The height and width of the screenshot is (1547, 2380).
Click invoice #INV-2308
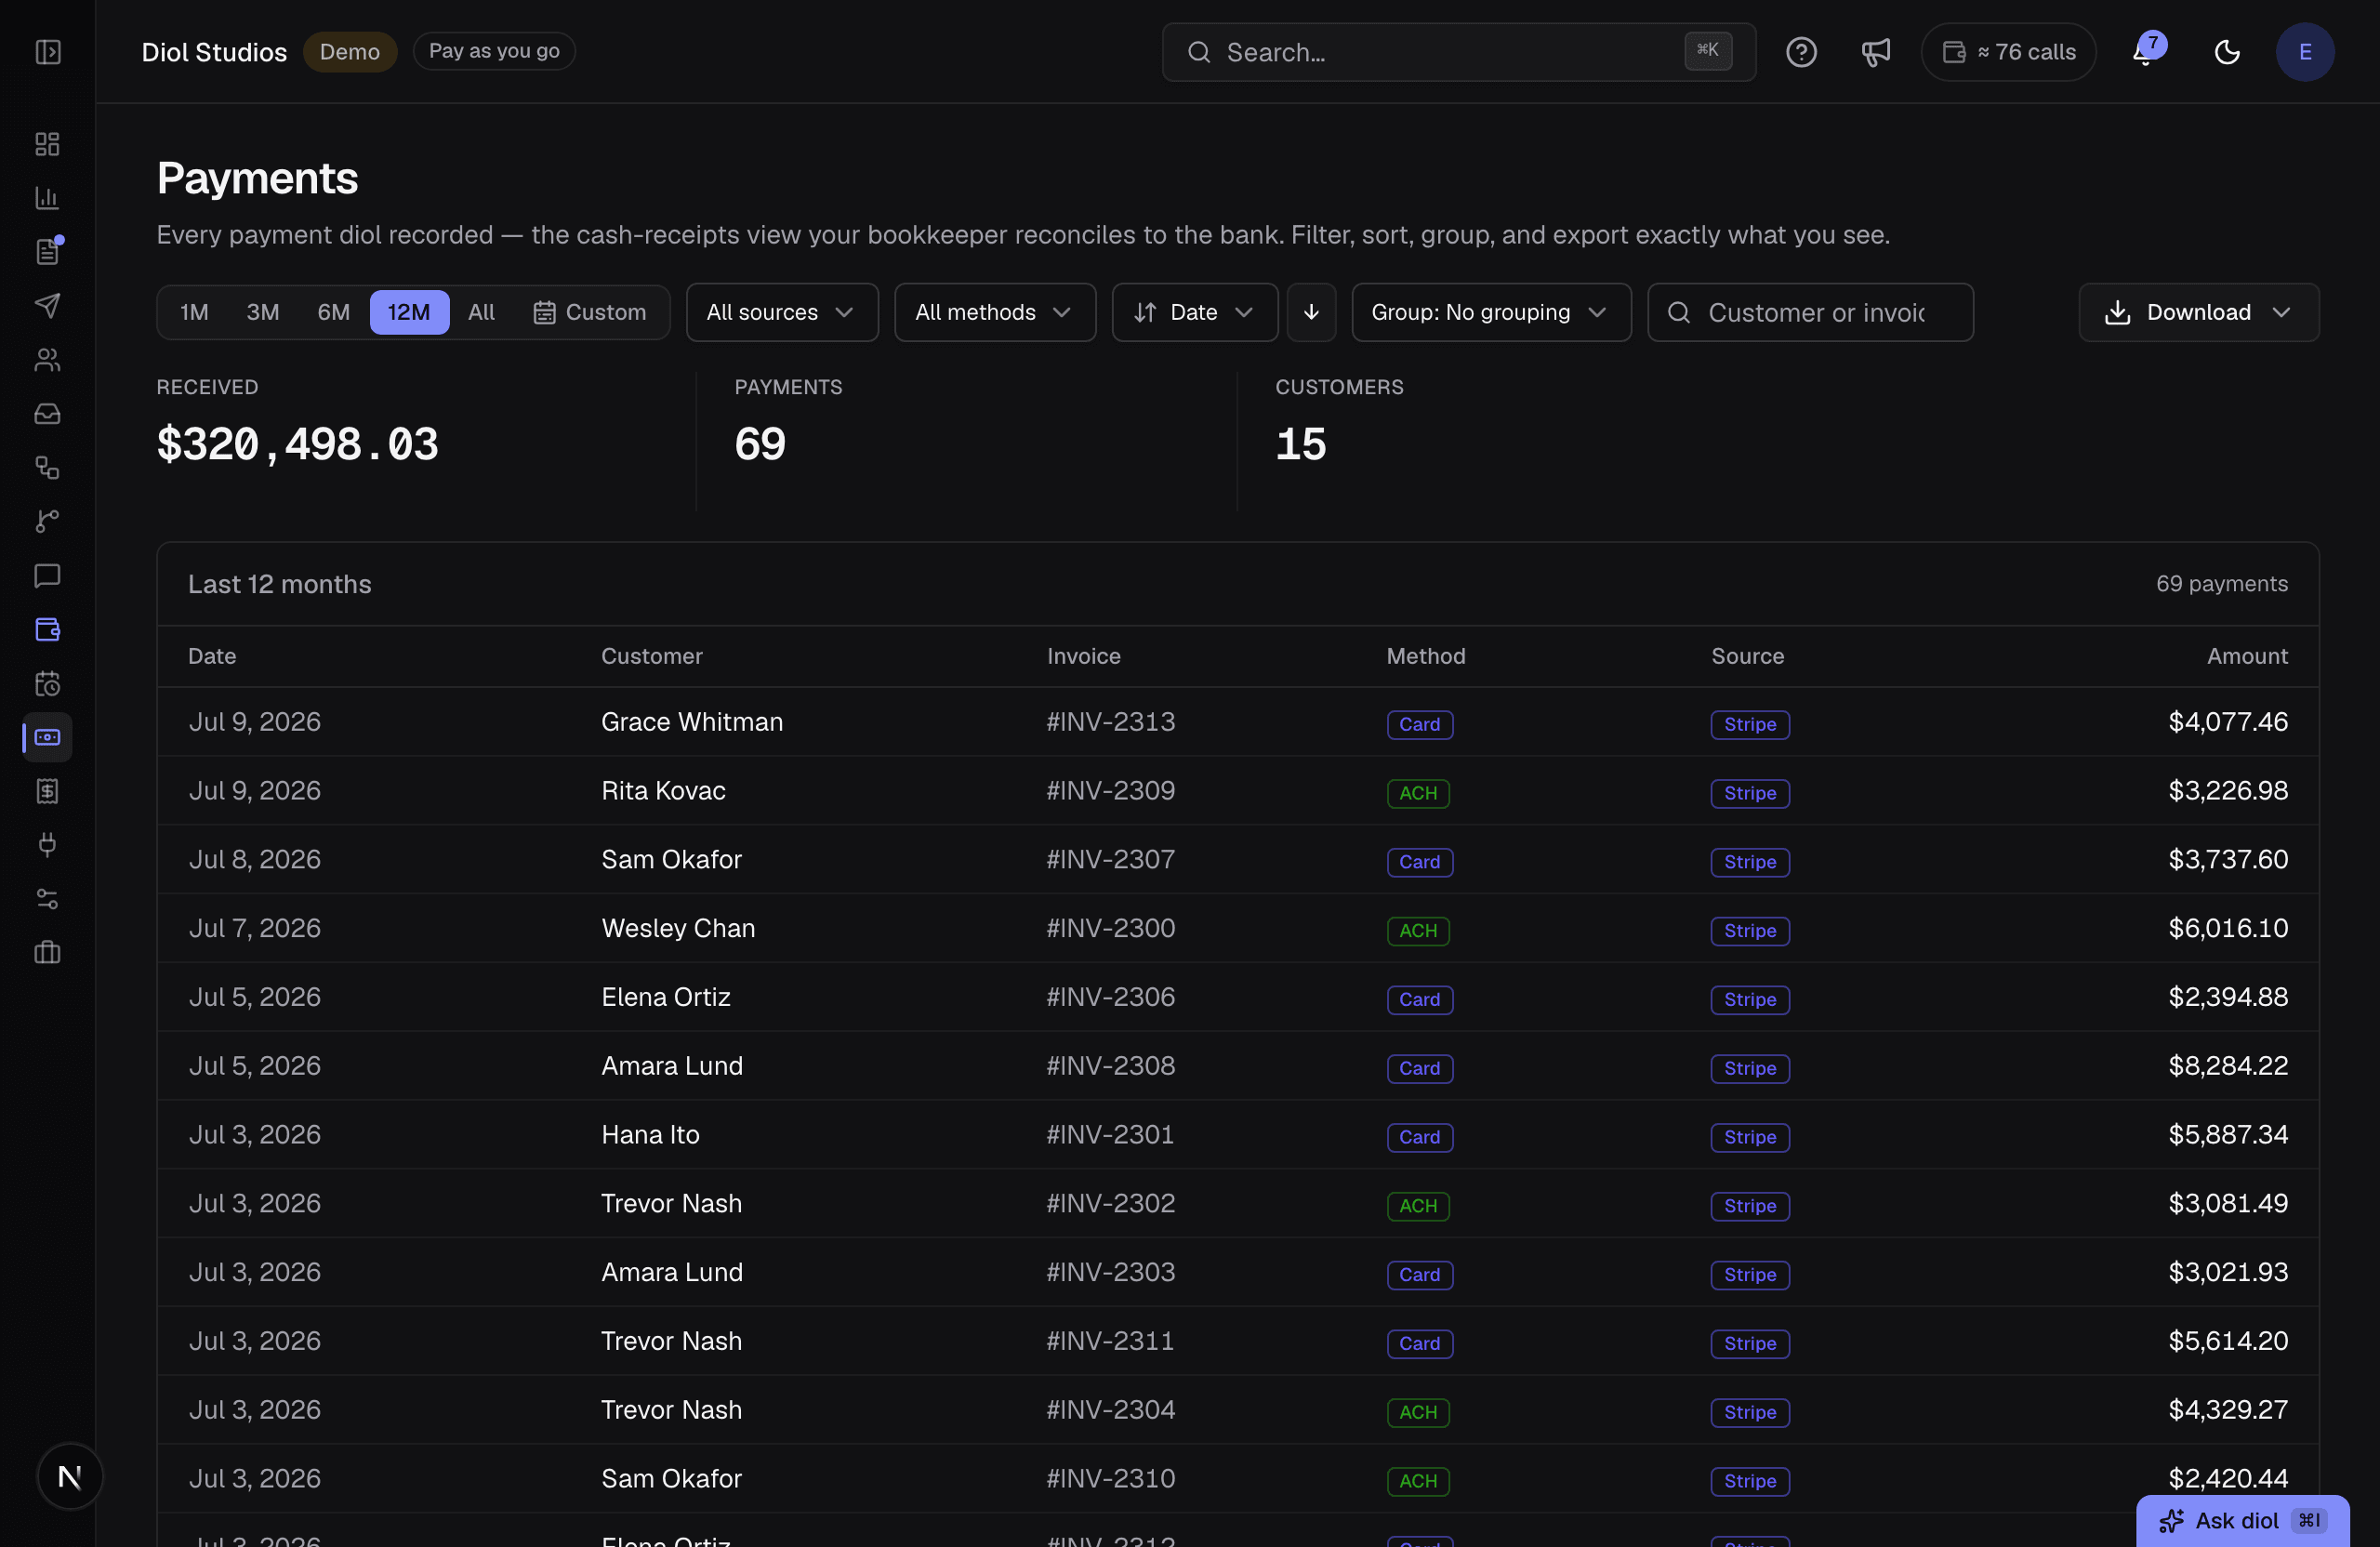click(1110, 1065)
